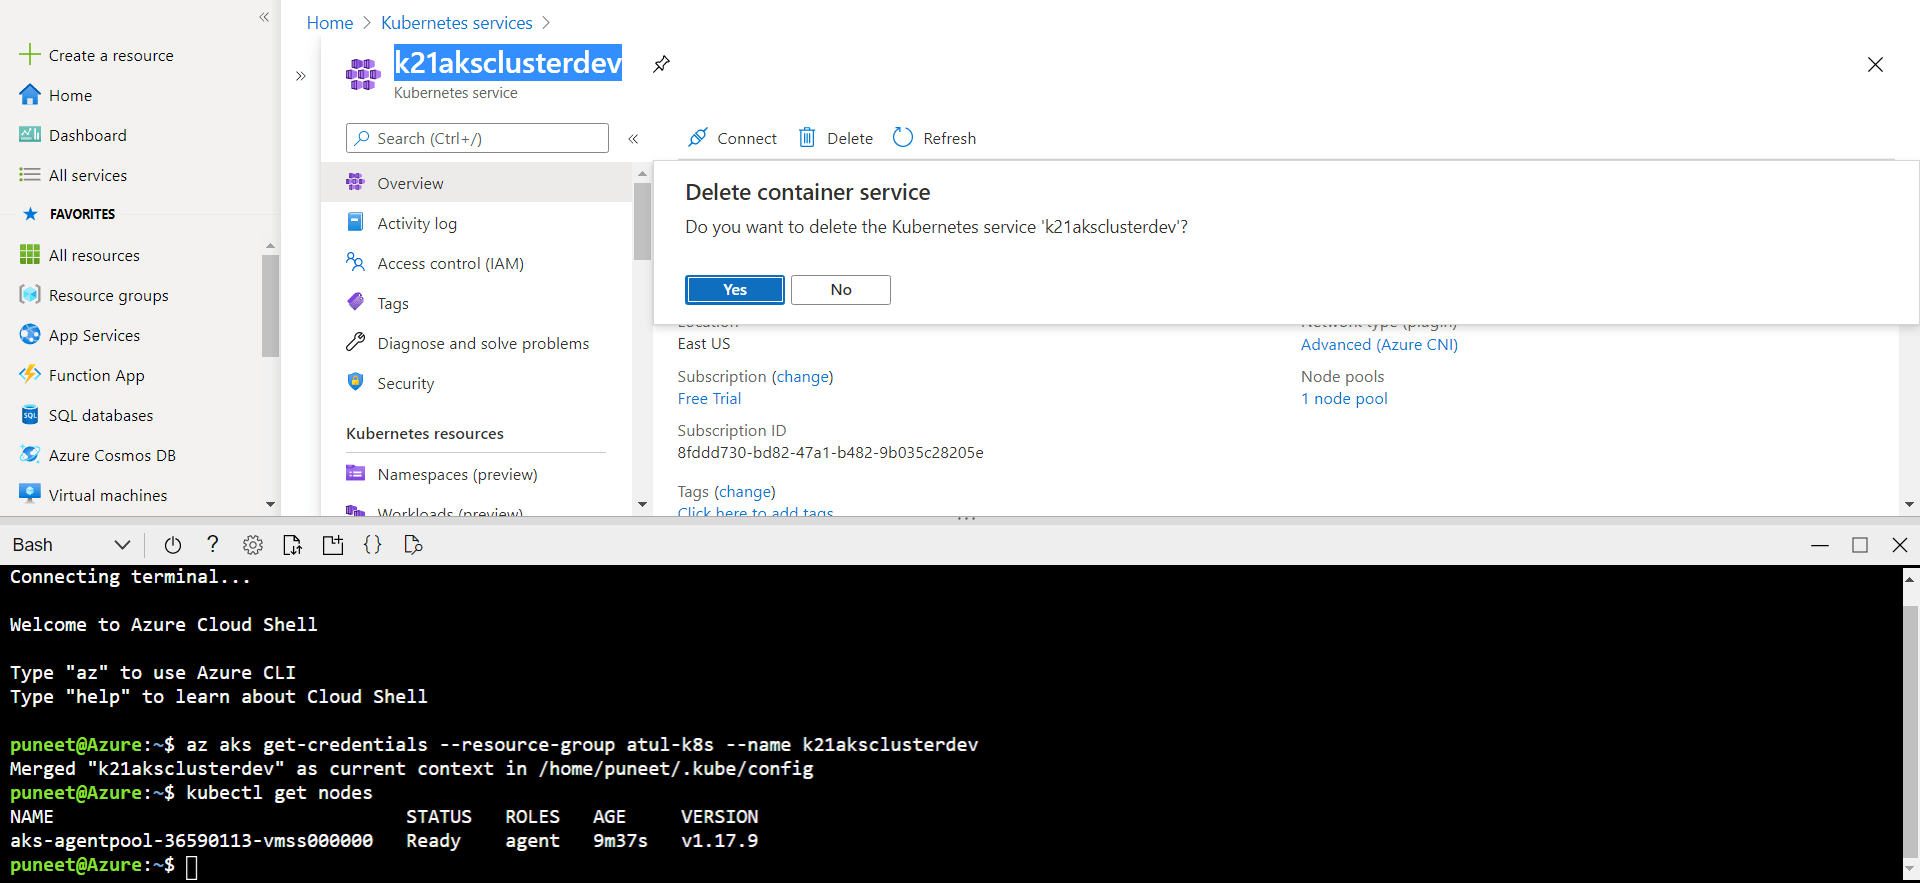This screenshot has height=883, width=1920.
Task: Open the Cloud Shell curly braces editor
Action: tap(372, 545)
